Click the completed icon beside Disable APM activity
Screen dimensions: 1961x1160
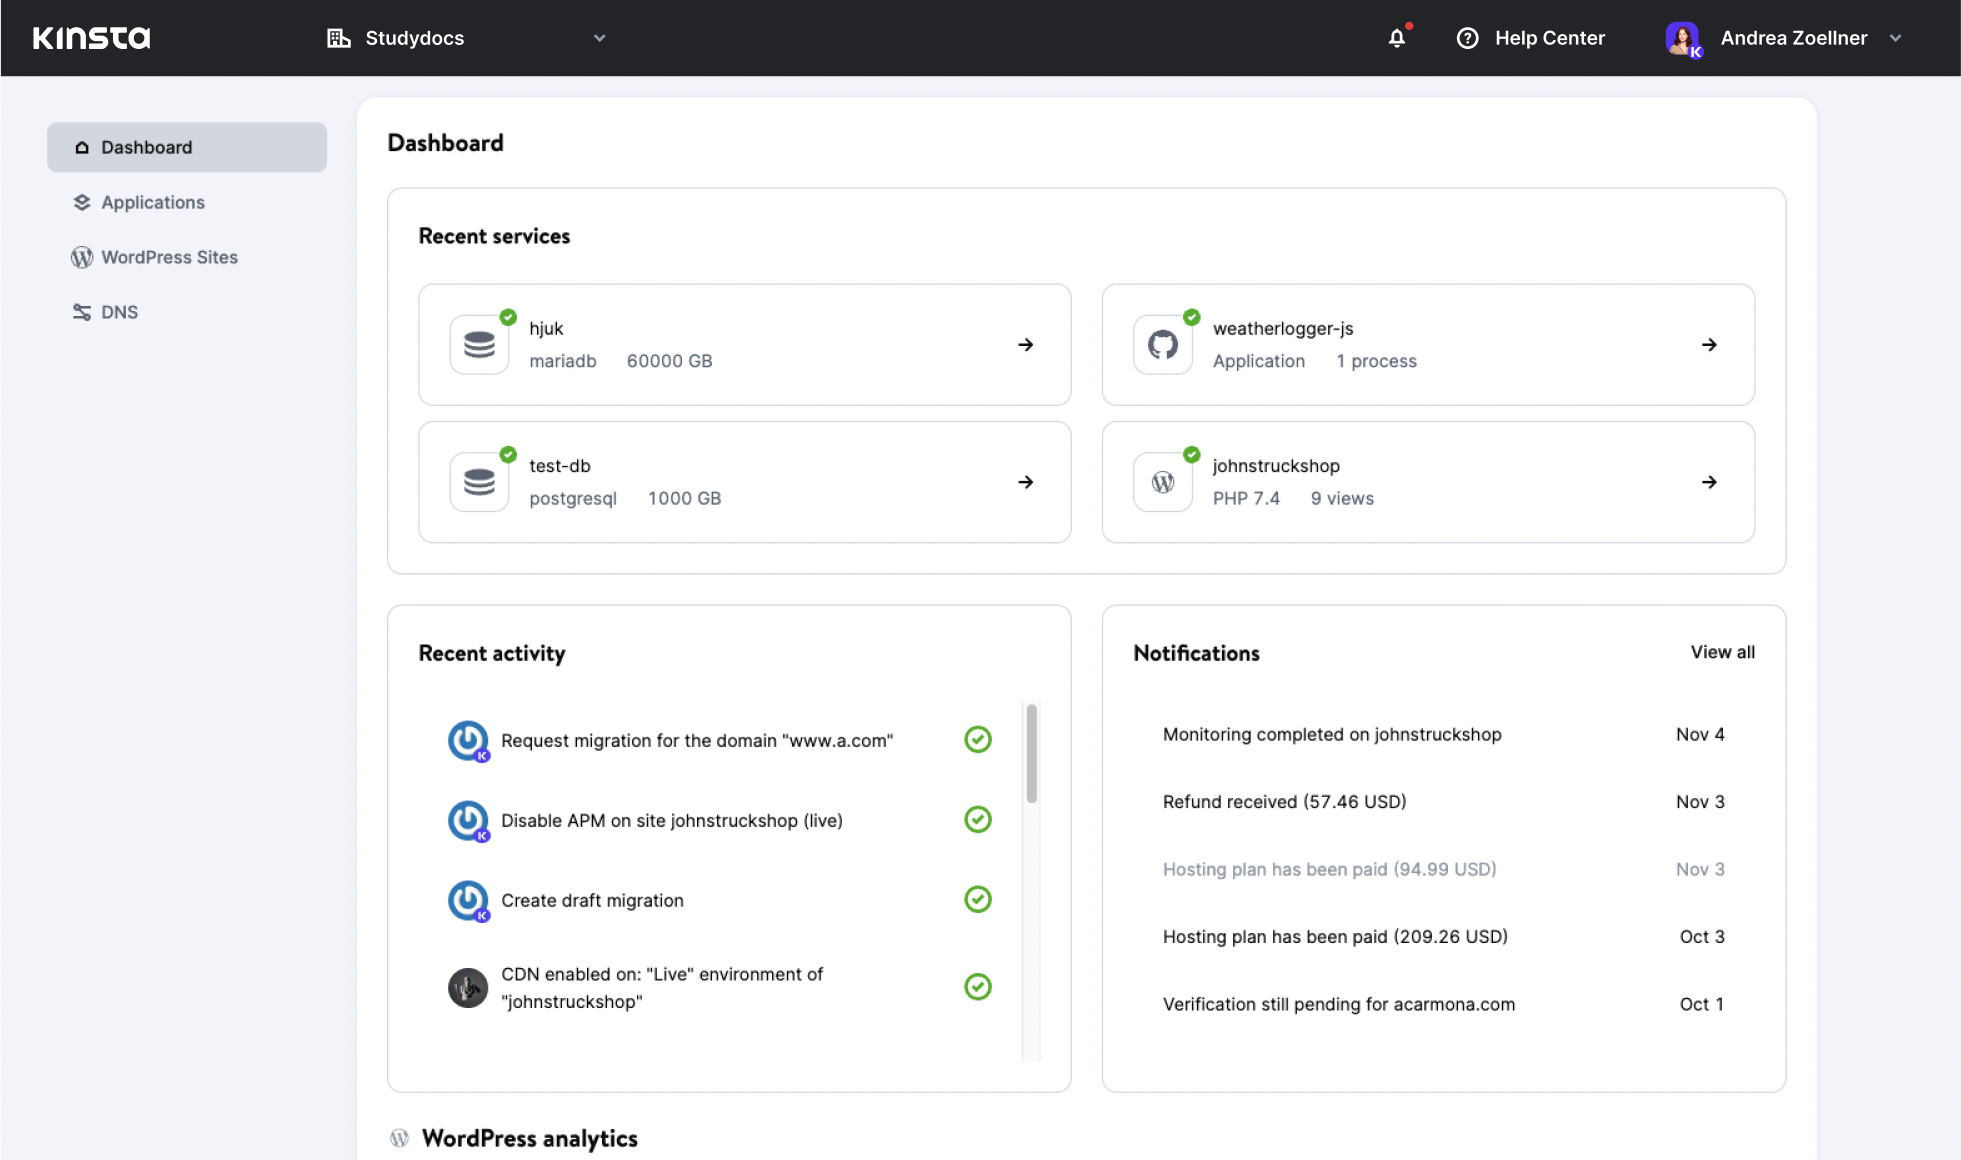977,819
